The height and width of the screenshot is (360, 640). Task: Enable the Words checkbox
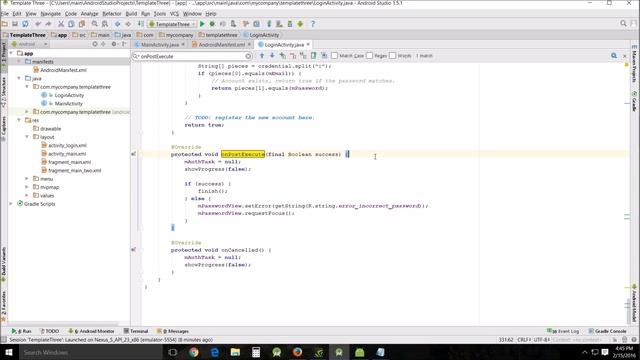393,56
